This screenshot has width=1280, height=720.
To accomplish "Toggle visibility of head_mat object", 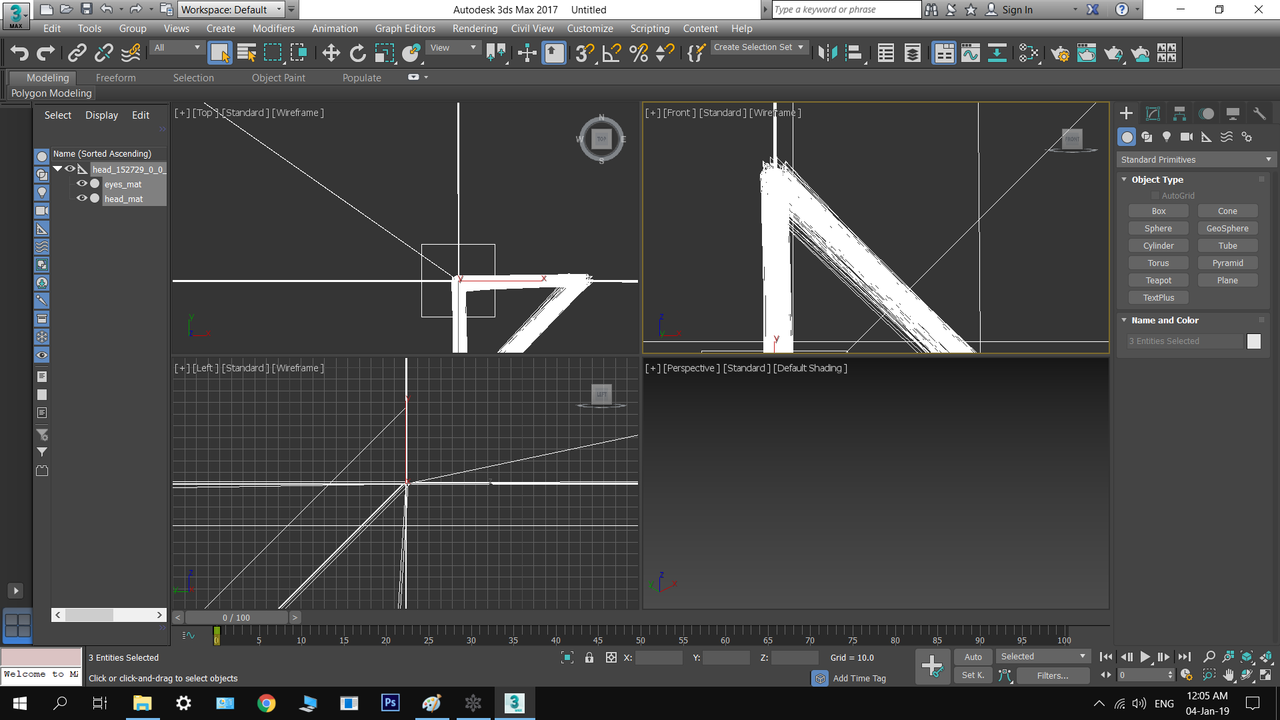I will click(x=82, y=198).
